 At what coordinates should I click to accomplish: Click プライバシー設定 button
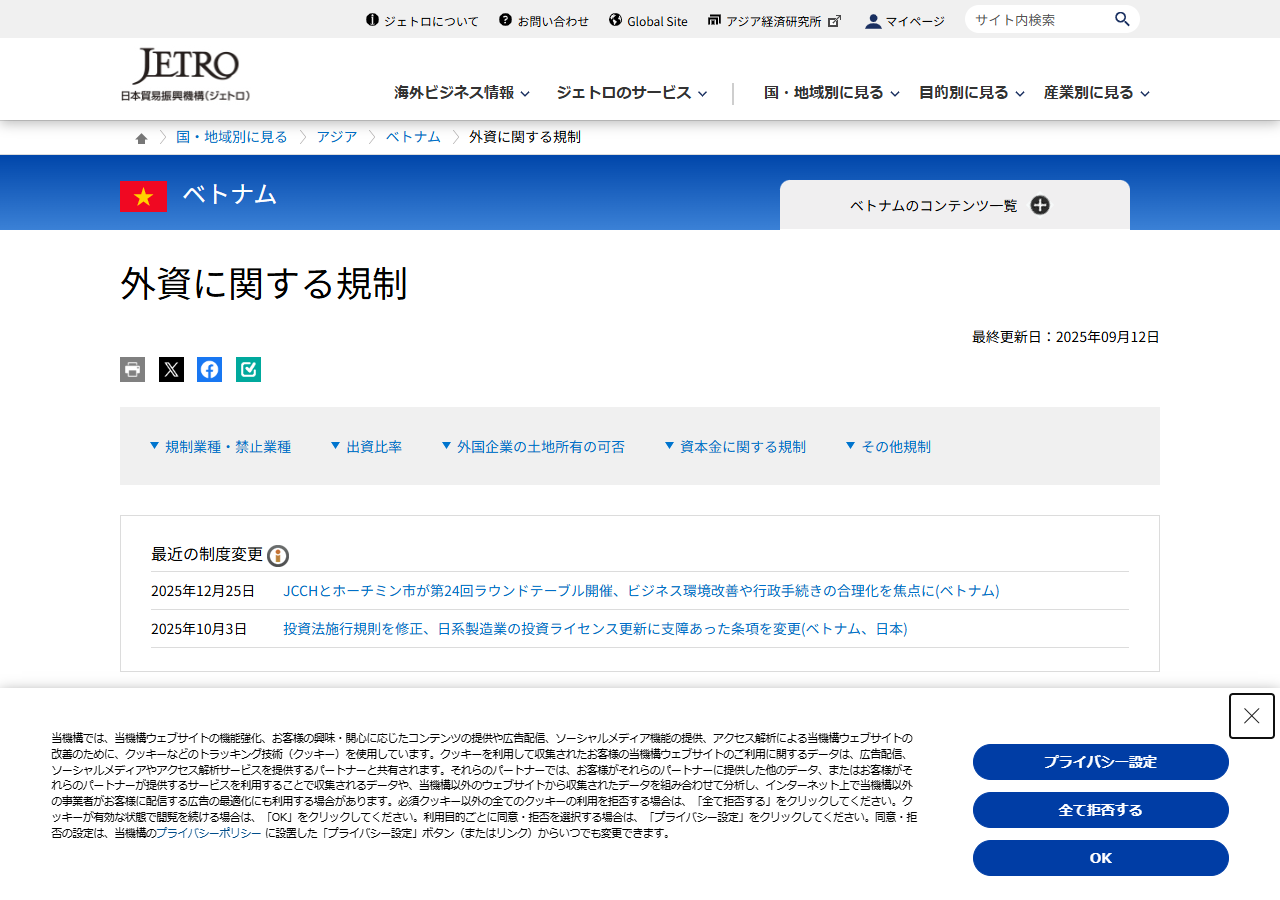[1101, 762]
